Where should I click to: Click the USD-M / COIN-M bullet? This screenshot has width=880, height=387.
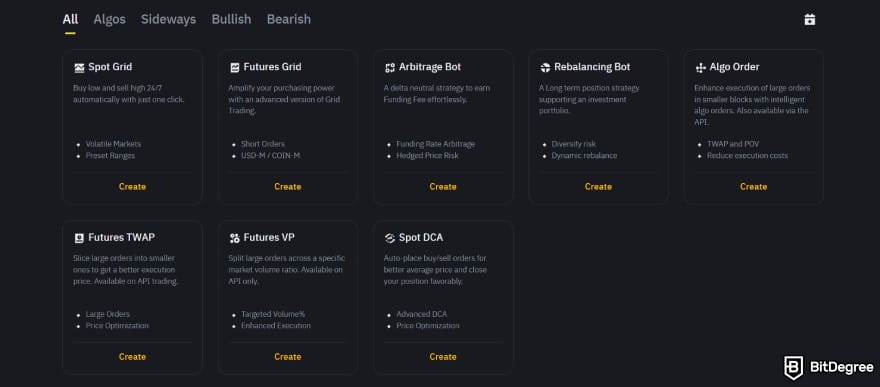[x=271, y=155]
